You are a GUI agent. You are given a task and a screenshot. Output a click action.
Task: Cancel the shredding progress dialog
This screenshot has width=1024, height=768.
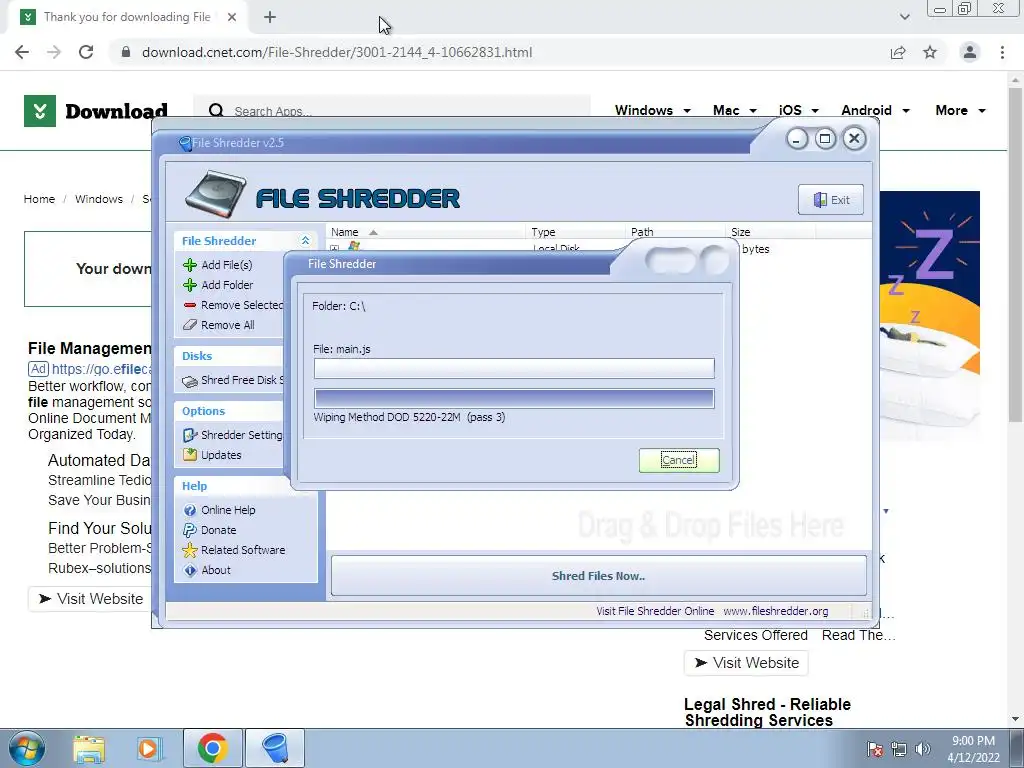pyautogui.click(x=679, y=460)
